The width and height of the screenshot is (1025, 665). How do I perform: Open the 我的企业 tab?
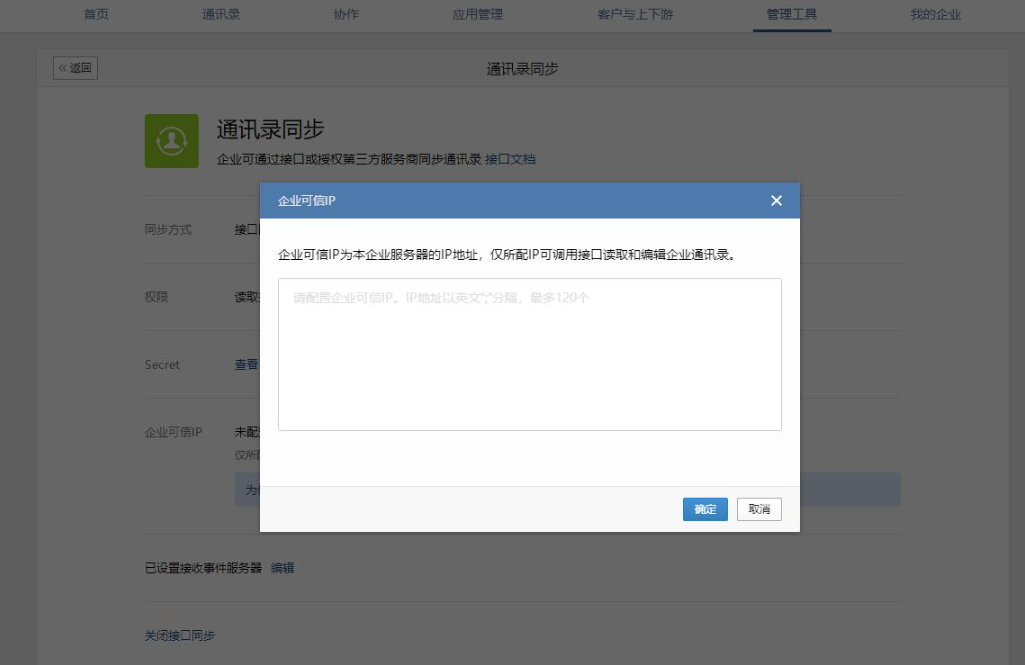(x=935, y=14)
